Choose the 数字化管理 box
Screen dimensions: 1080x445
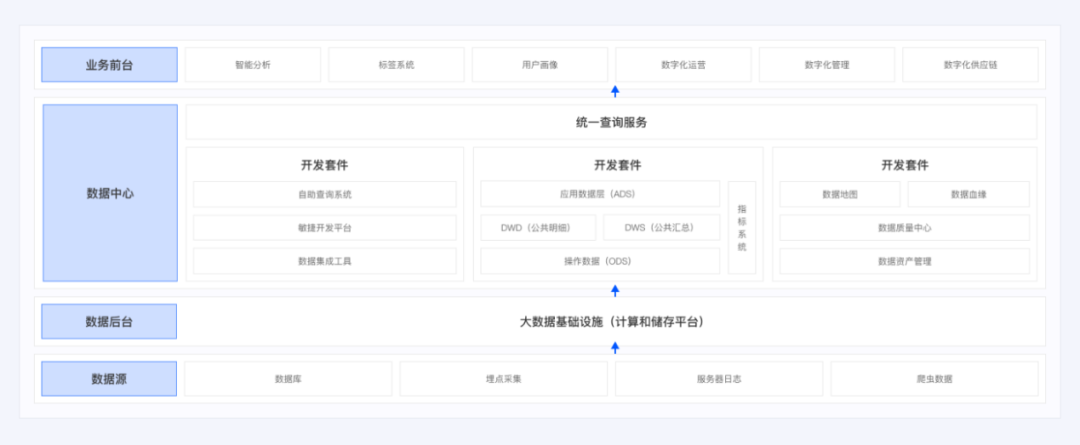pos(827,65)
